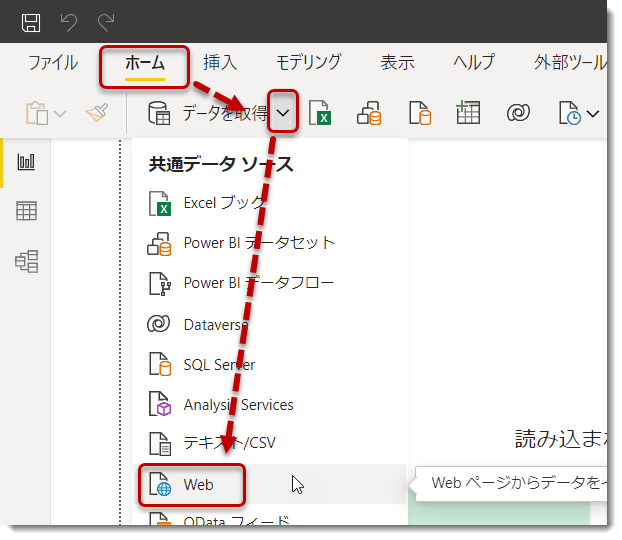This screenshot has height=540, width=622.
Task: Choose Excel ブック from data sources
Action: [269, 203]
